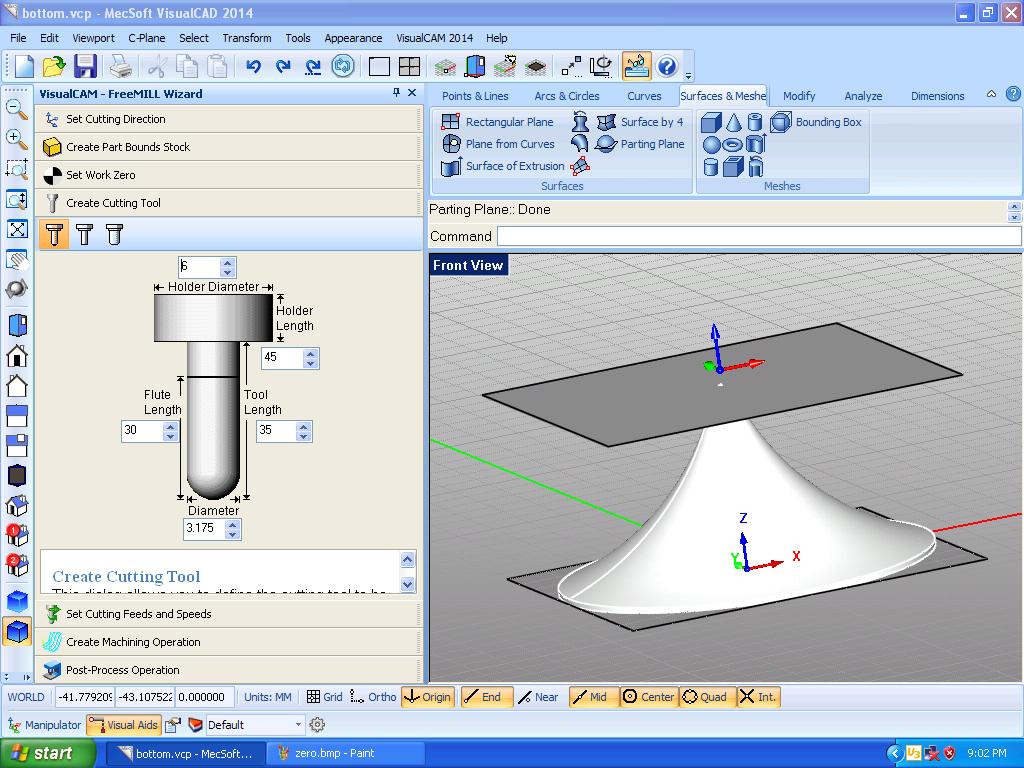Toggle the Int. snap

(x=759, y=697)
